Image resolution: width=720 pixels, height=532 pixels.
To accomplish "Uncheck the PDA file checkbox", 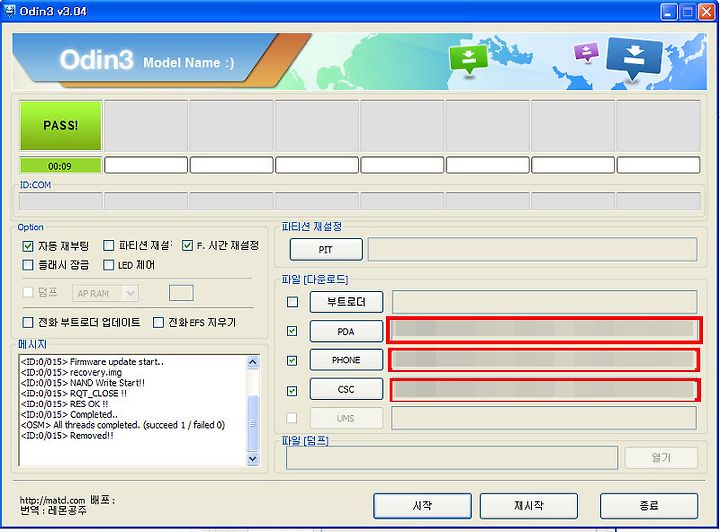I will pyautogui.click(x=292, y=331).
